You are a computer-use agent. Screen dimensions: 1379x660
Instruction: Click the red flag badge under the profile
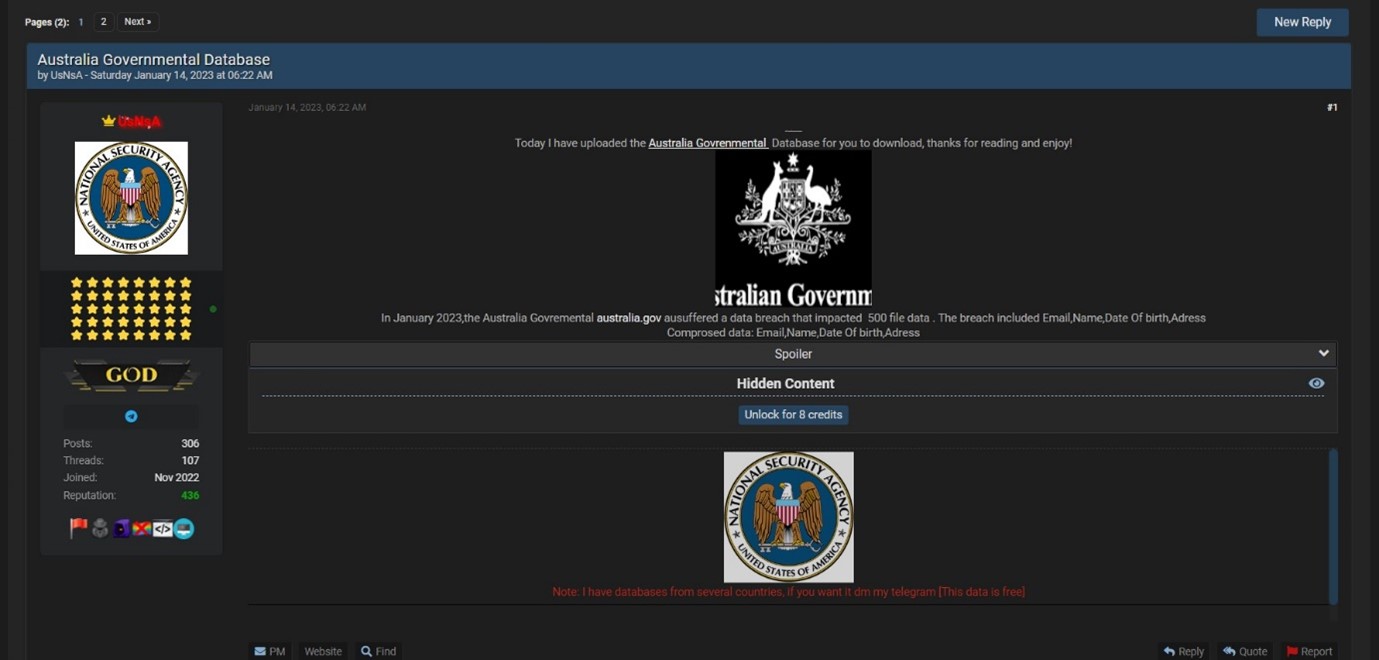click(79, 528)
